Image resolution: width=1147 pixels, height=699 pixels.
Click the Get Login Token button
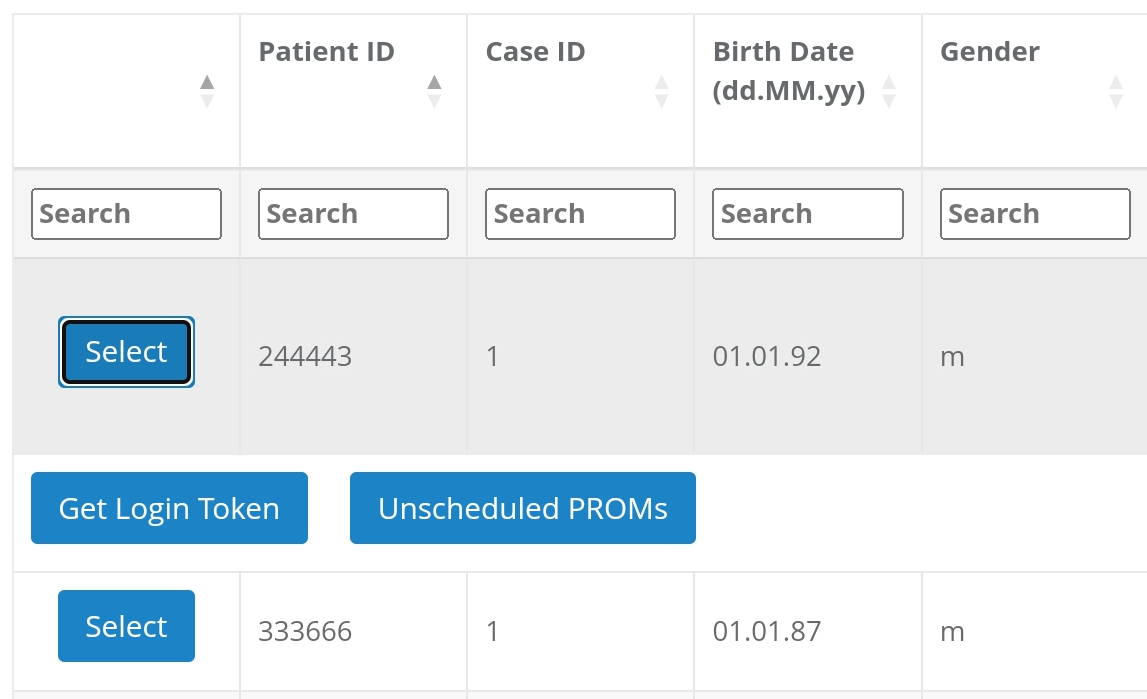169,508
